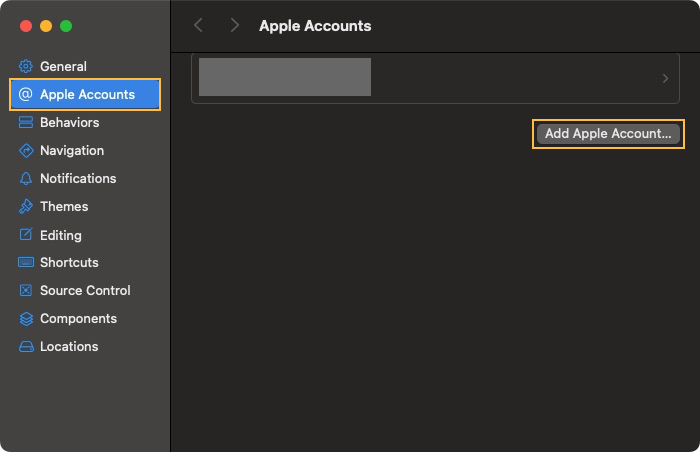
Task: Click the Components layers icon
Action: coord(26,318)
